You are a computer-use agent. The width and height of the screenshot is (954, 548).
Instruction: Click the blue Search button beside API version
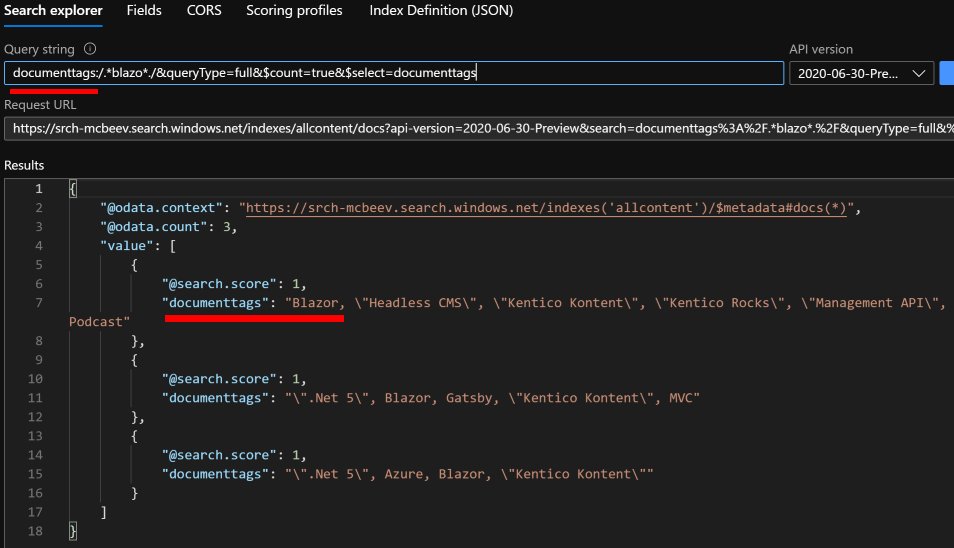click(x=947, y=73)
